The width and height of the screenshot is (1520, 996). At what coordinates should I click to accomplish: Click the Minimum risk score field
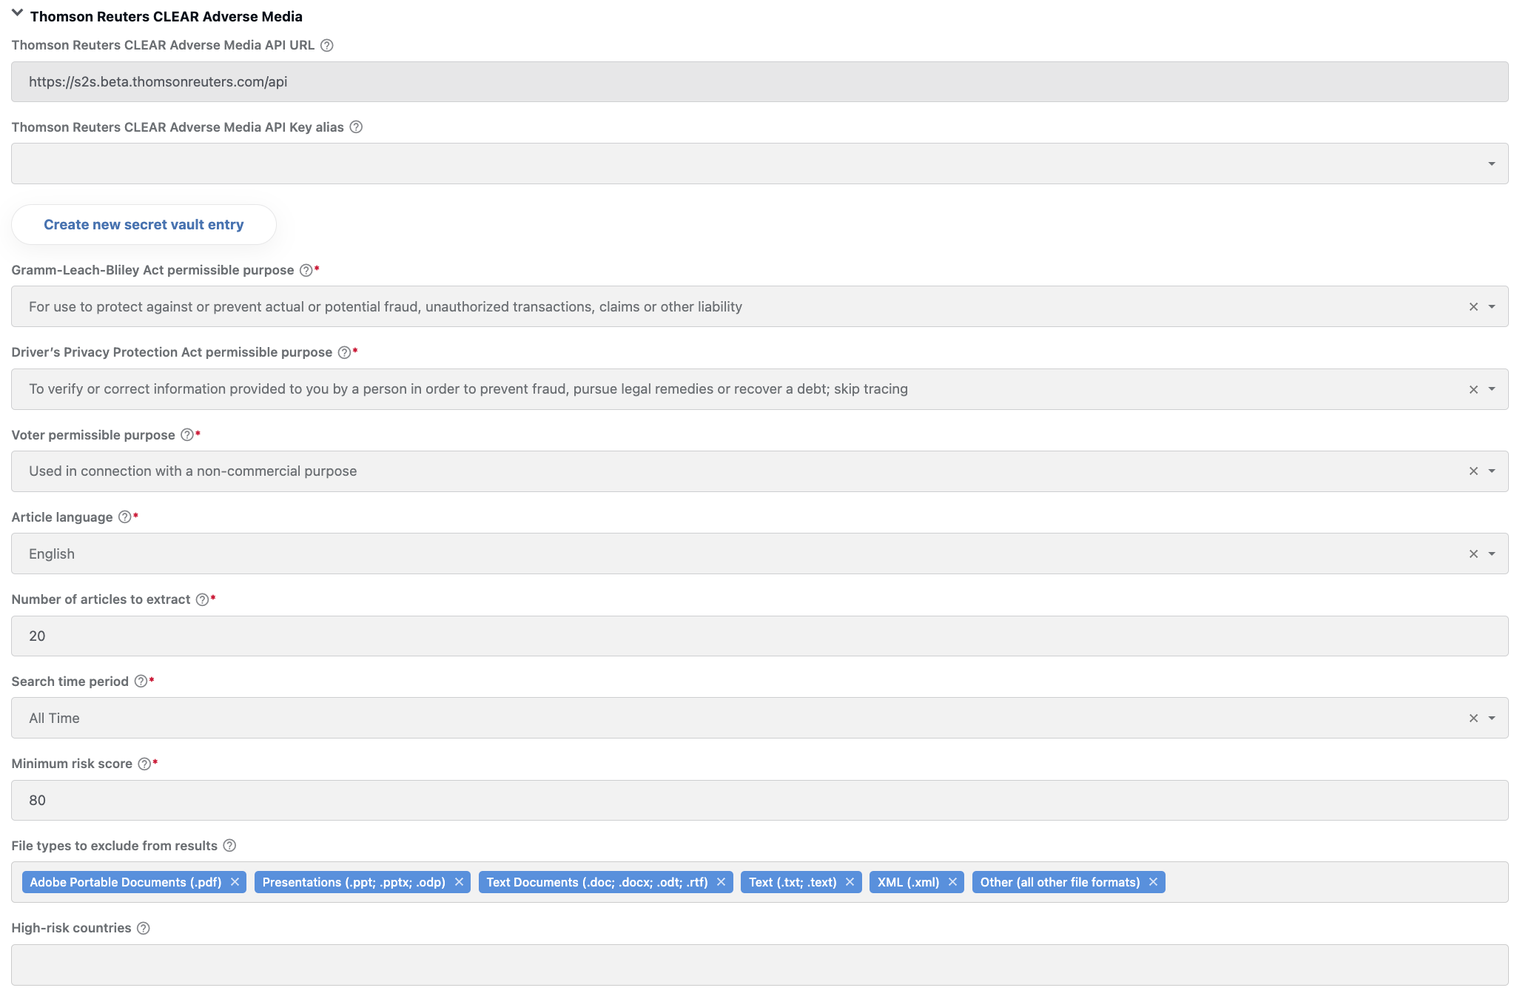tap(760, 800)
